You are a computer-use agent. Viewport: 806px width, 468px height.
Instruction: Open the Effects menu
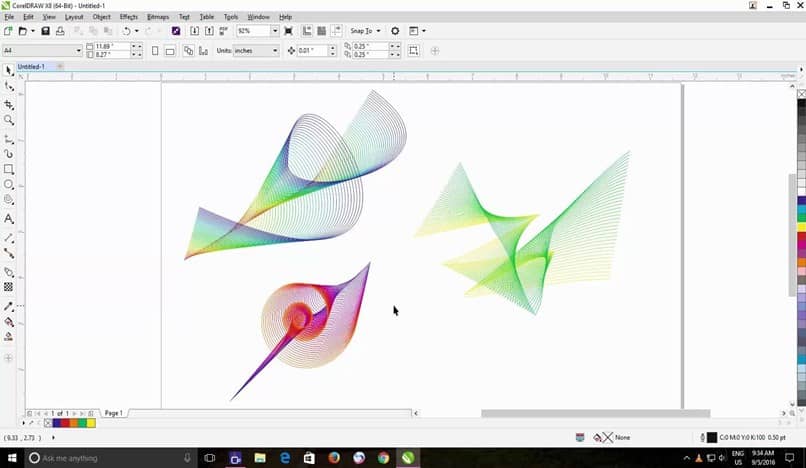pos(129,17)
